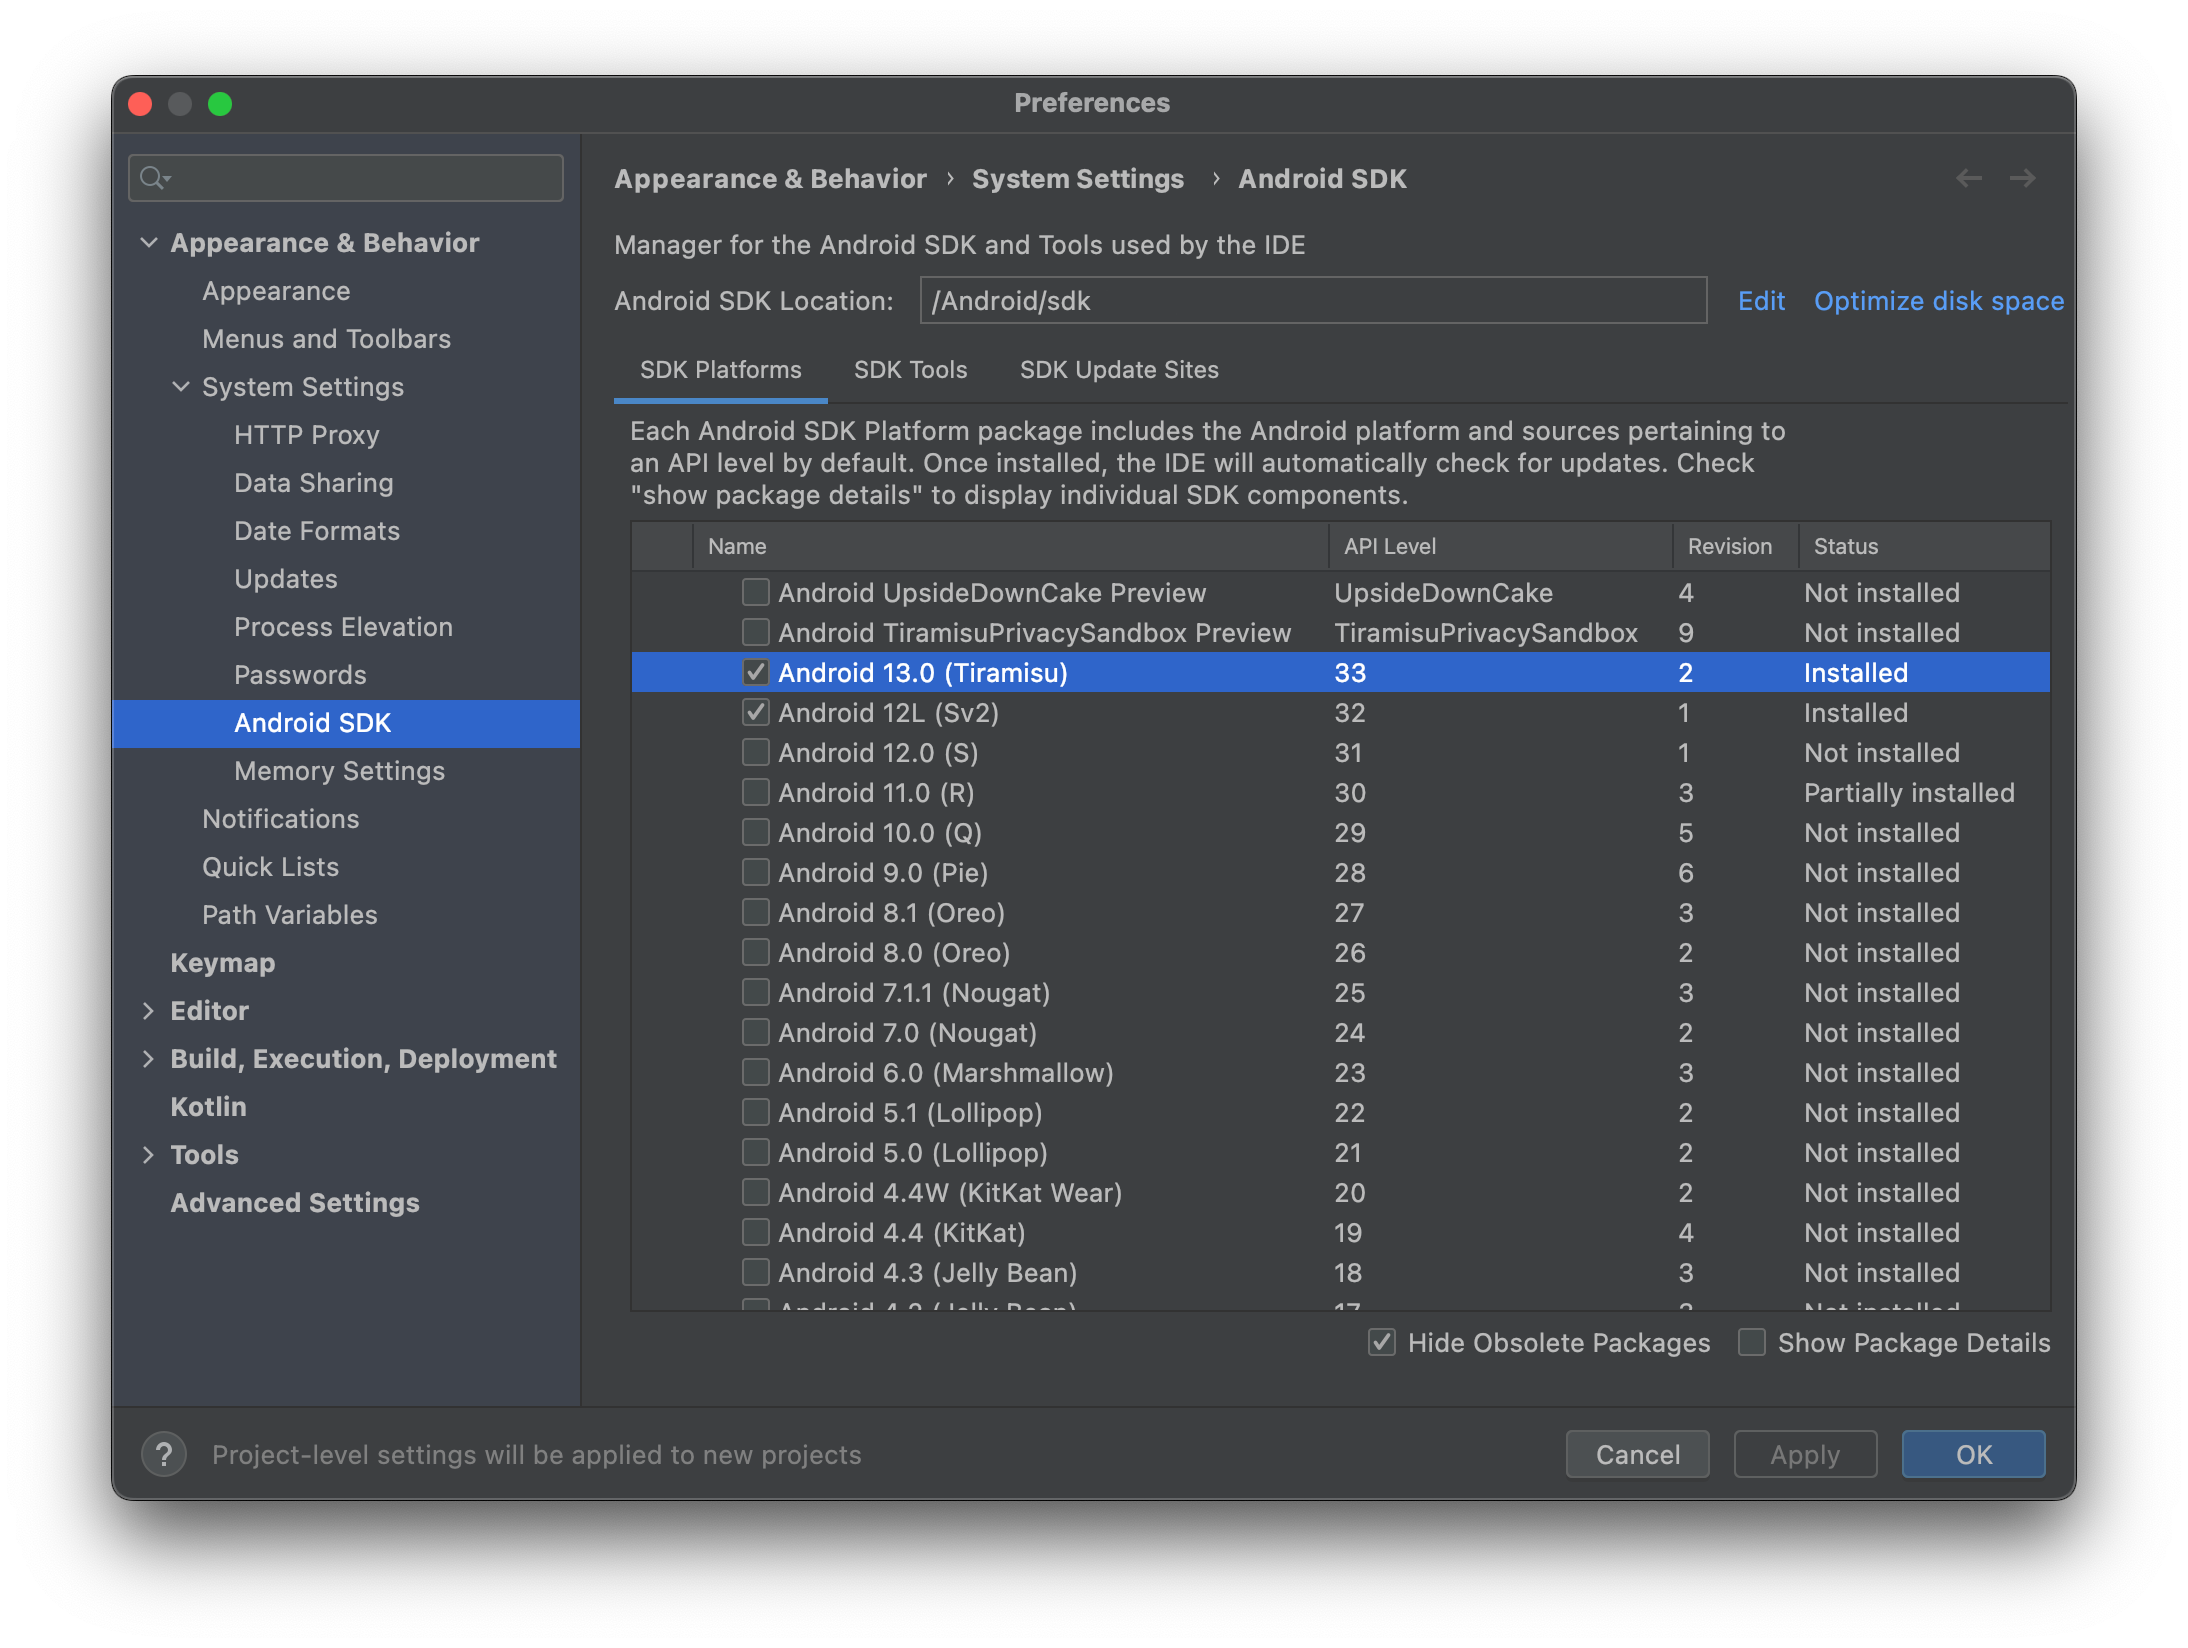Viewport: 2188px width, 1648px height.
Task: Uncheck Android 12L (Sv2) platform
Action: pos(754,712)
